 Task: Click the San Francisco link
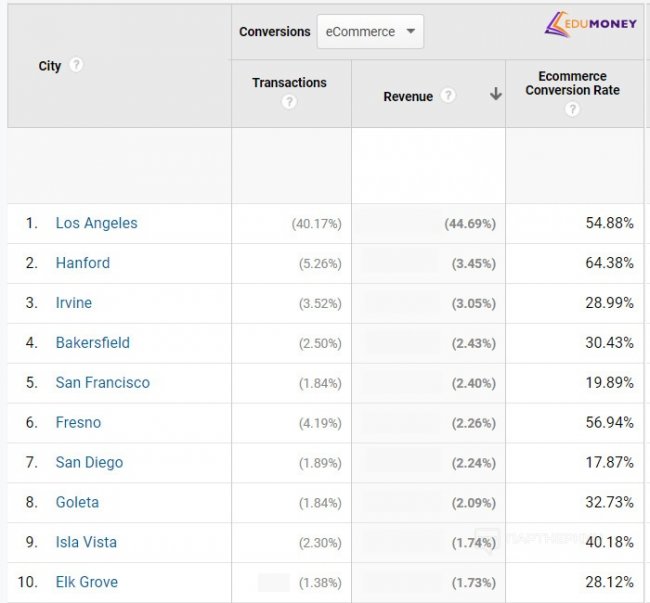(x=102, y=383)
